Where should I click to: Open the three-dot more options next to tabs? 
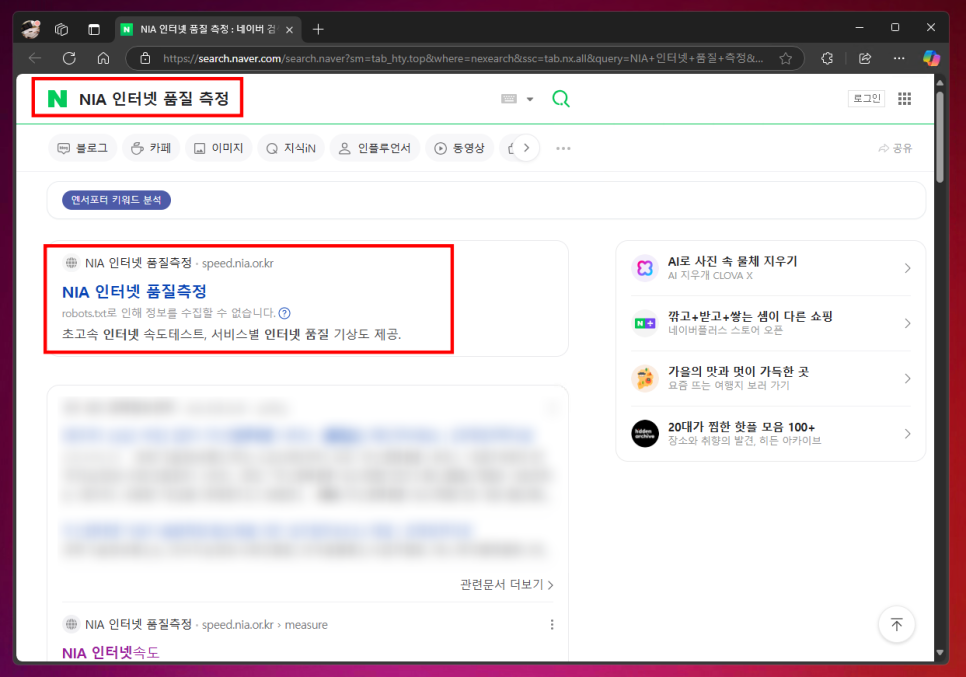(x=563, y=148)
